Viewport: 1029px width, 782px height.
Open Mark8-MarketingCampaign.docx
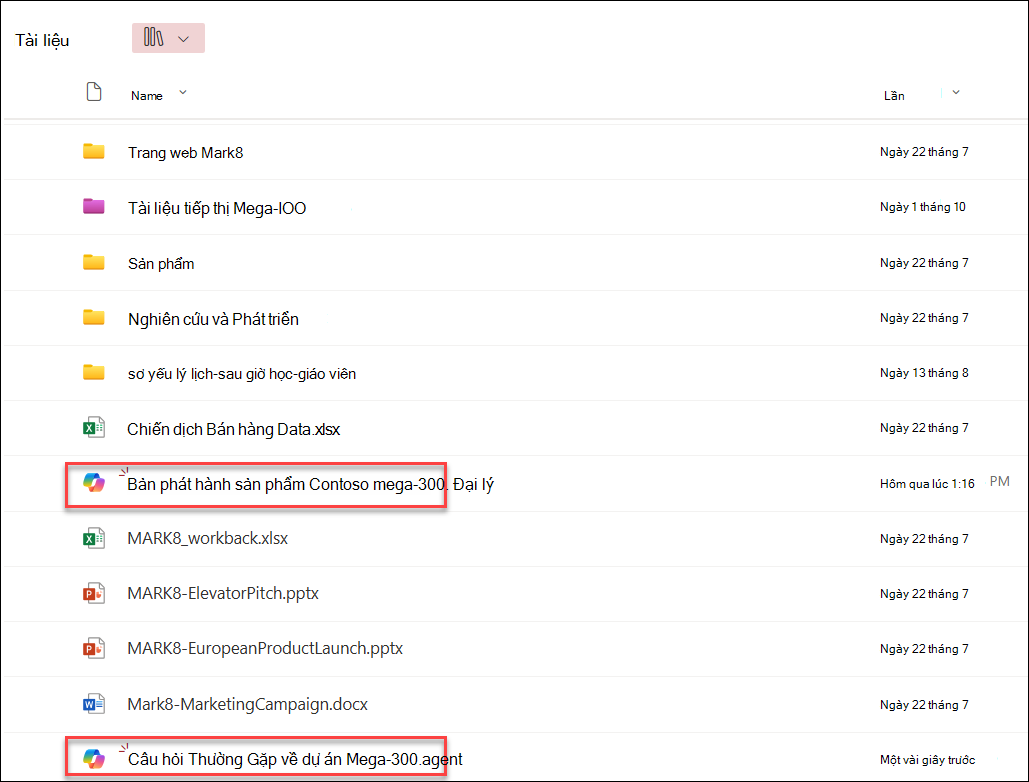(x=247, y=705)
